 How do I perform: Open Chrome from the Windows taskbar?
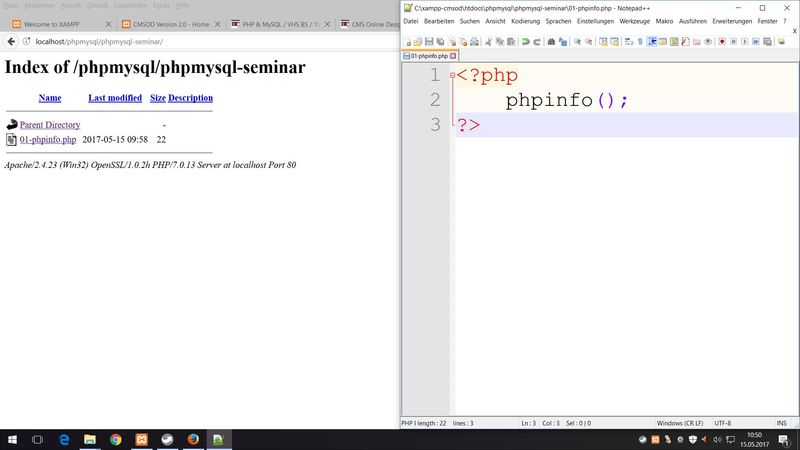[115, 439]
